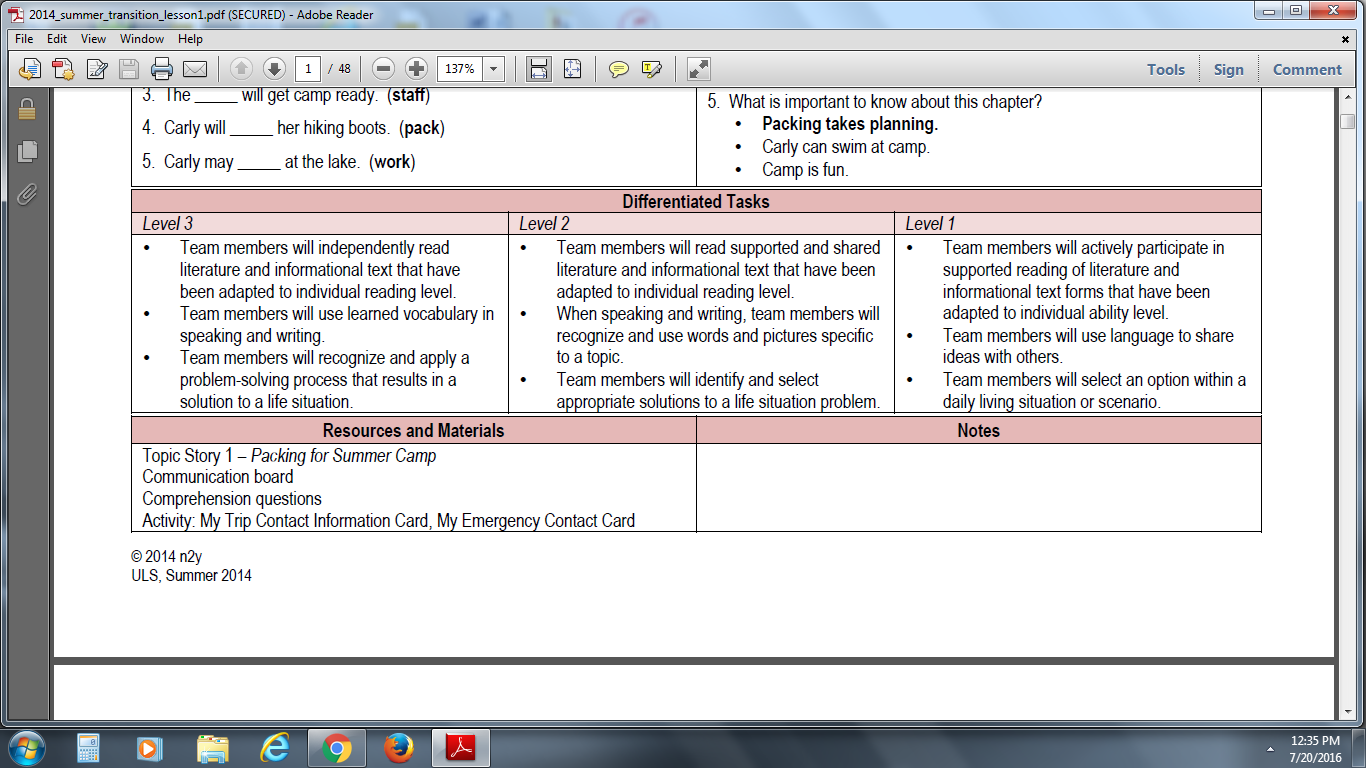
Task: Toggle fit-to-window-width scrolling mode
Action: click(x=539, y=69)
